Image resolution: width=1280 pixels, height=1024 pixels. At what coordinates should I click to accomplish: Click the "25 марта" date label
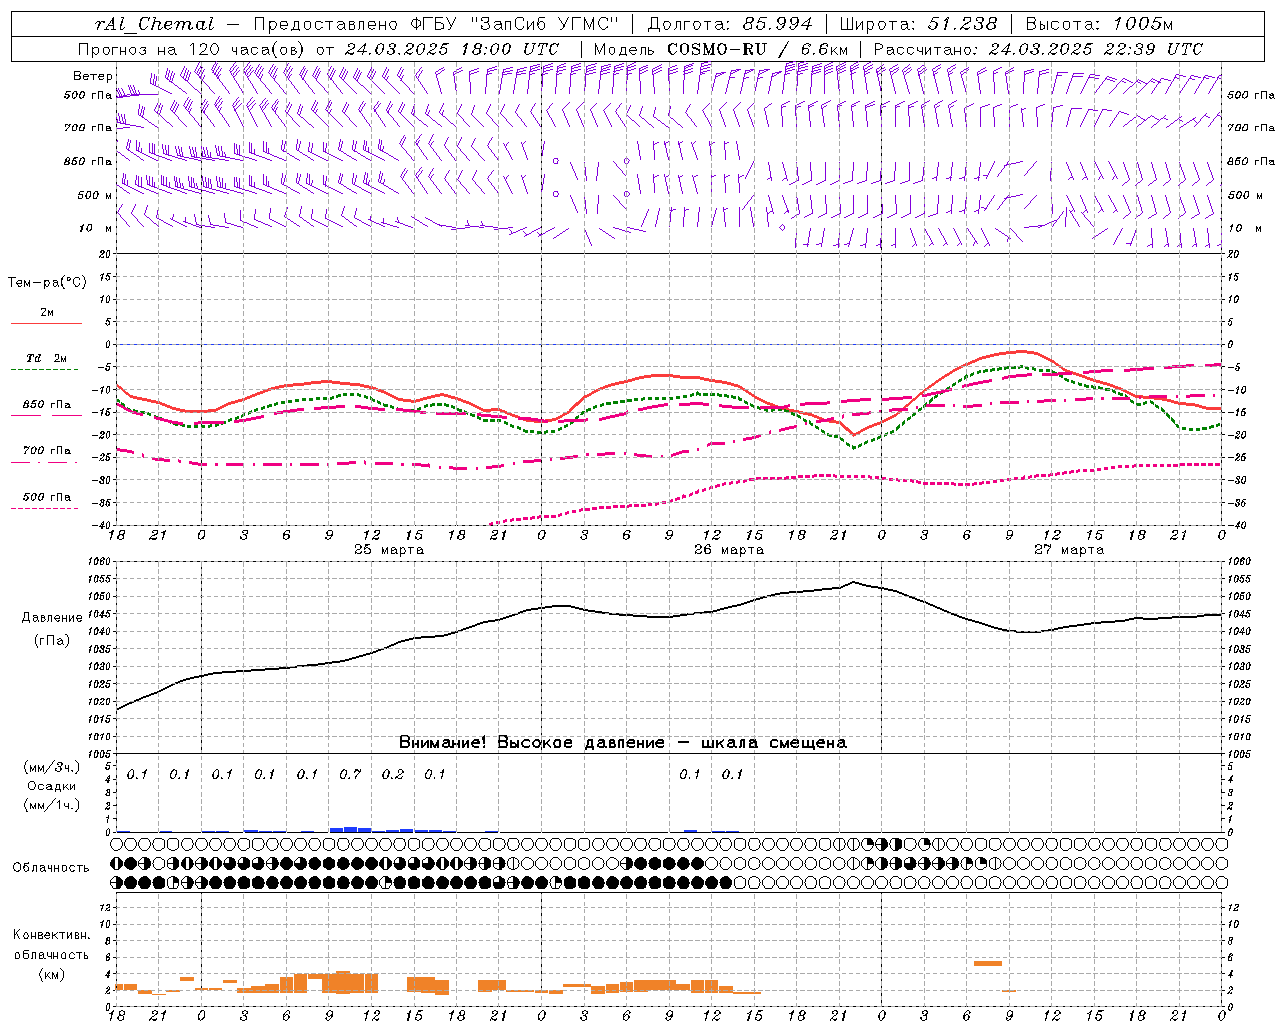click(389, 550)
